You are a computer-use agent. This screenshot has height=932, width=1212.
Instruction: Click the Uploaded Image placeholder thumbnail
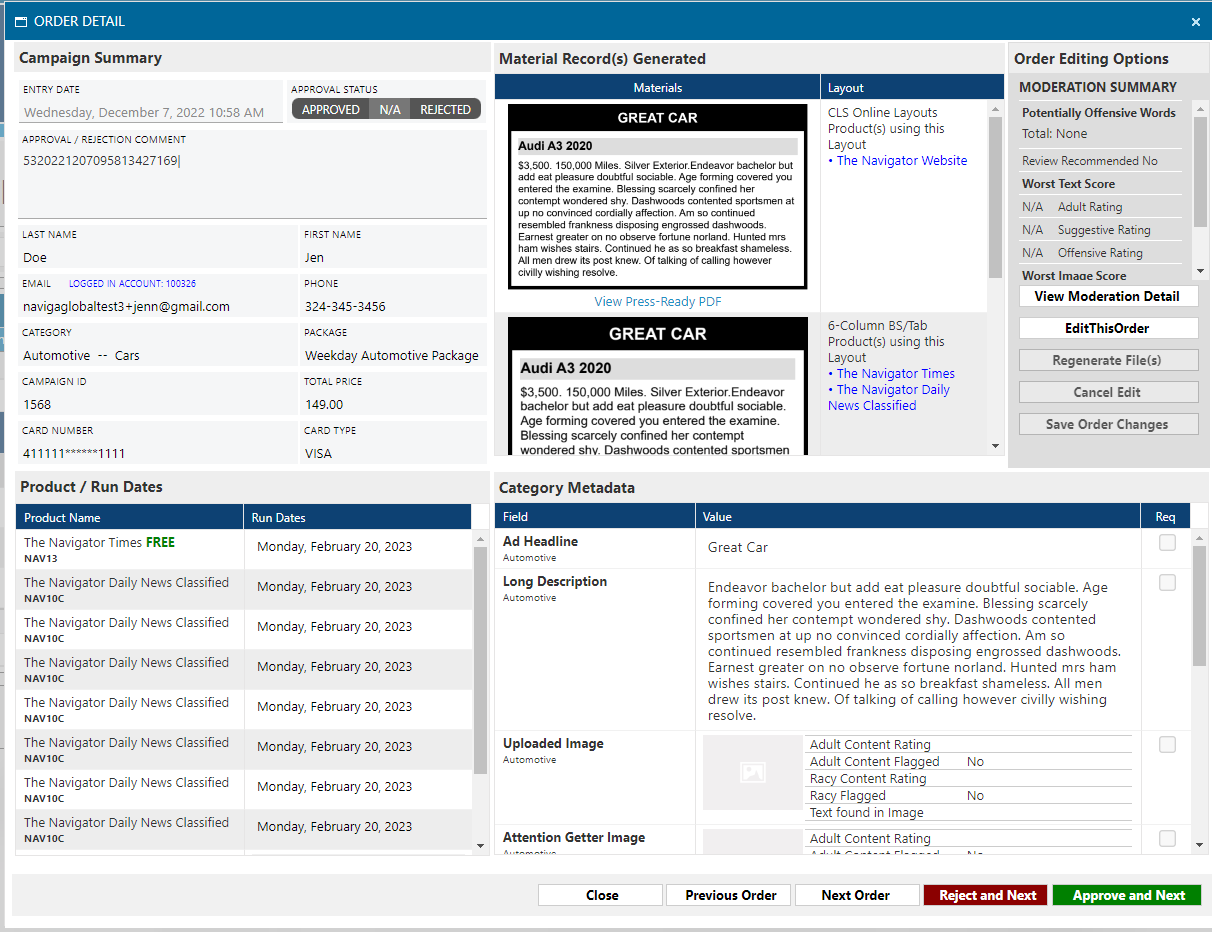752,772
